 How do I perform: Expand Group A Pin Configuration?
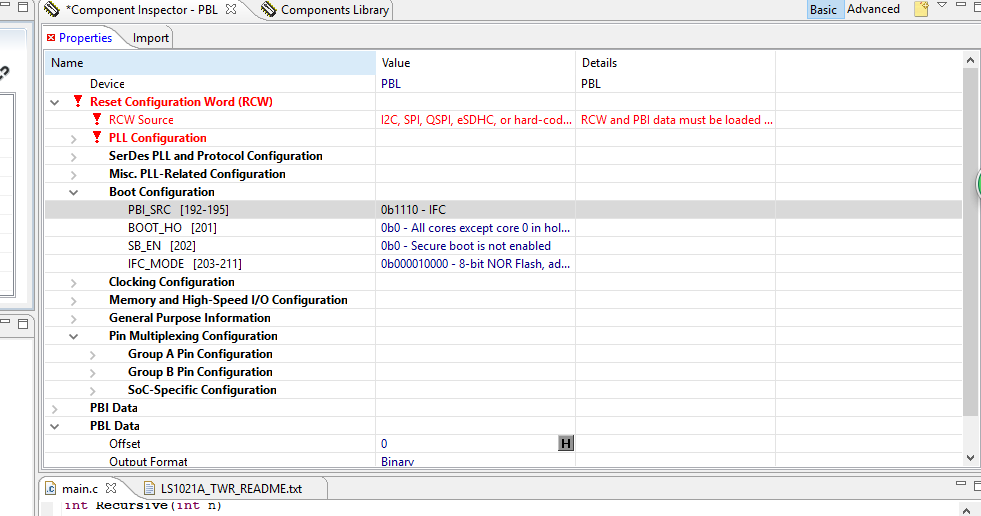coord(93,355)
